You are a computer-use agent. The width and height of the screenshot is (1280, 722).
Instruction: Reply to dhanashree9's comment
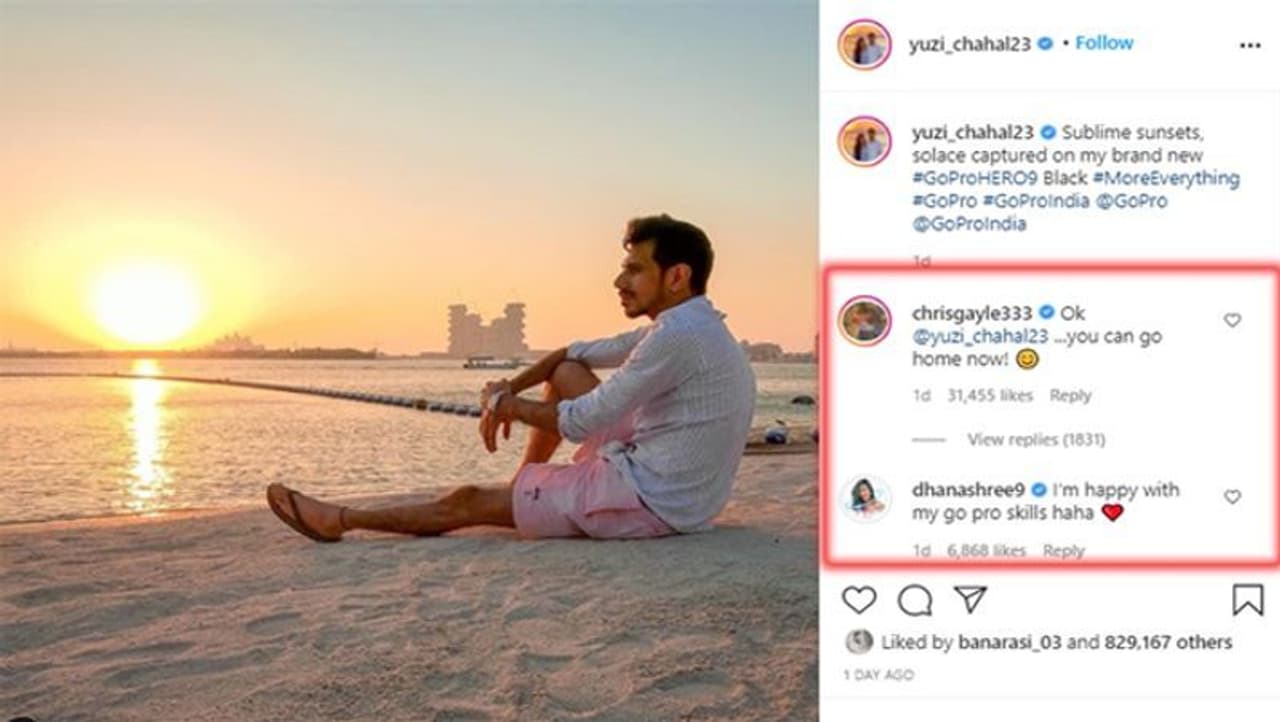pos(1063,551)
